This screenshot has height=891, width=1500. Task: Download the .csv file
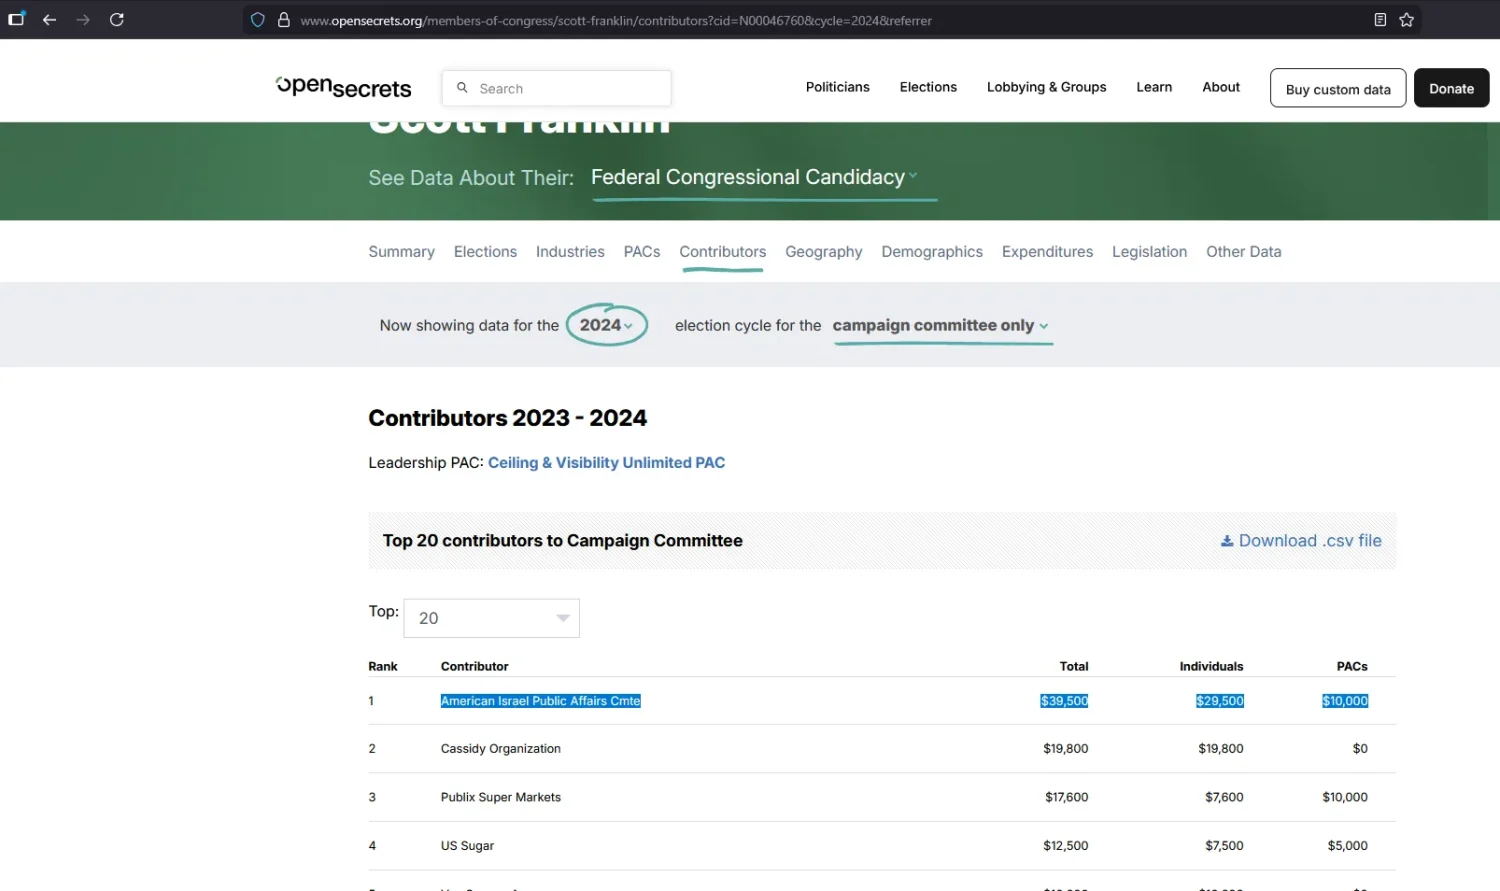click(x=1301, y=541)
